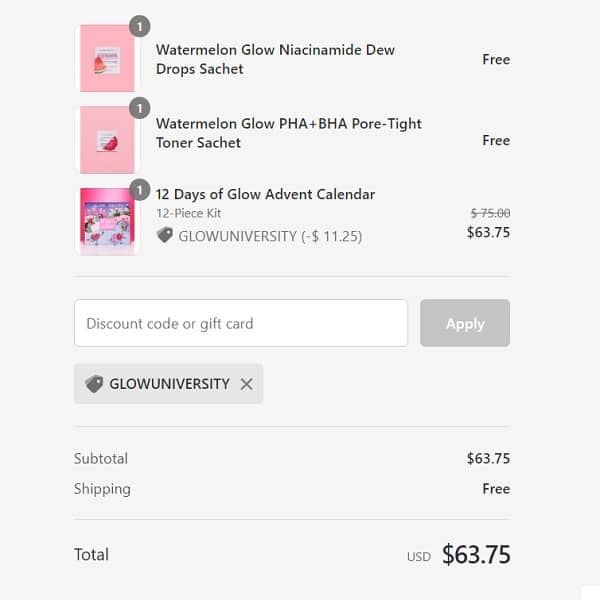600x600 pixels.
Task: Click quantity badge on Pore-Tight Toner Sachet
Action: pyautogui.click(x=140, y=108)
